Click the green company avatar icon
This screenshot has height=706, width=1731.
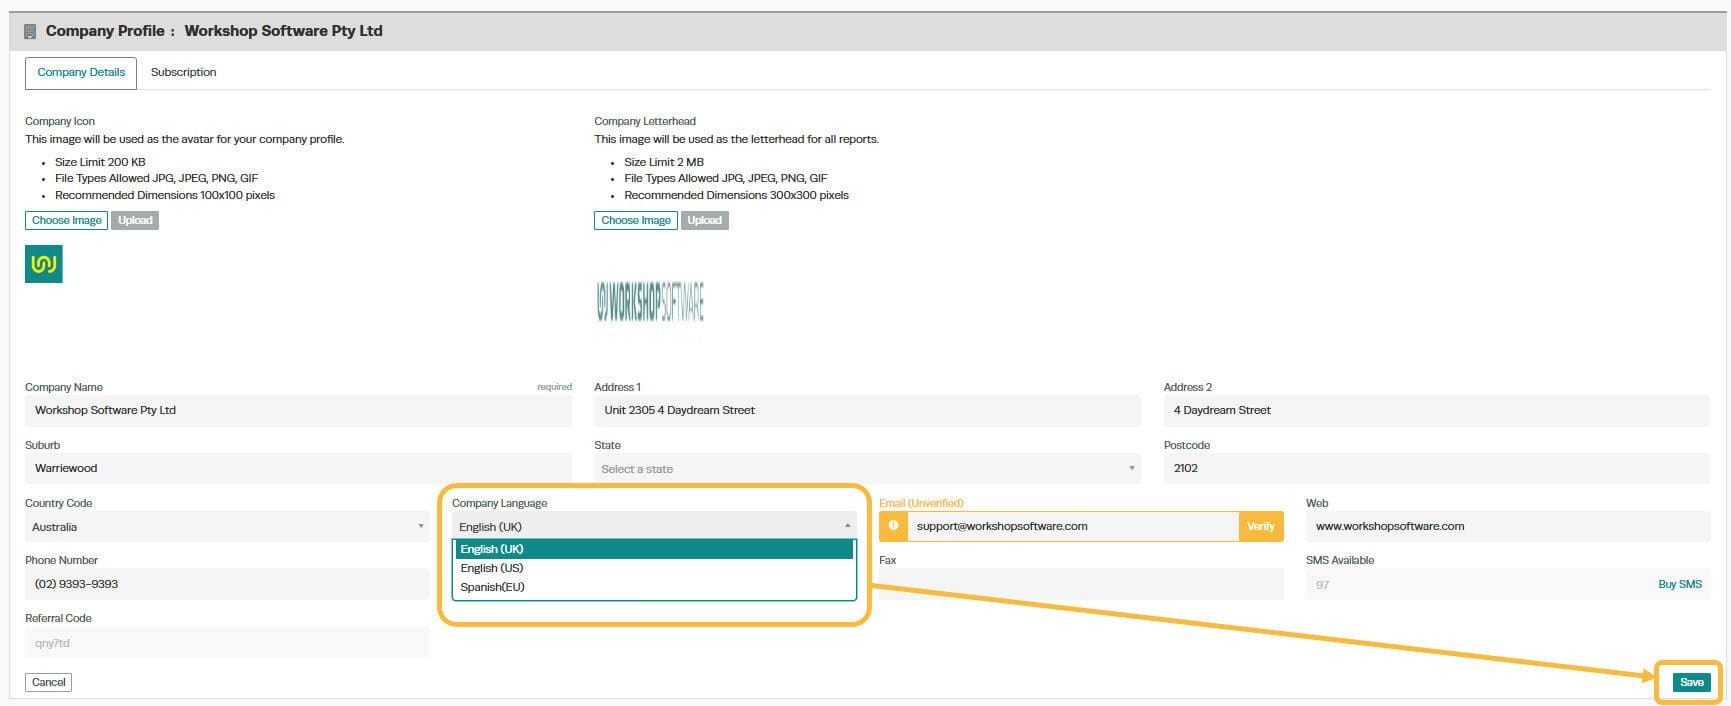[44, 264]
